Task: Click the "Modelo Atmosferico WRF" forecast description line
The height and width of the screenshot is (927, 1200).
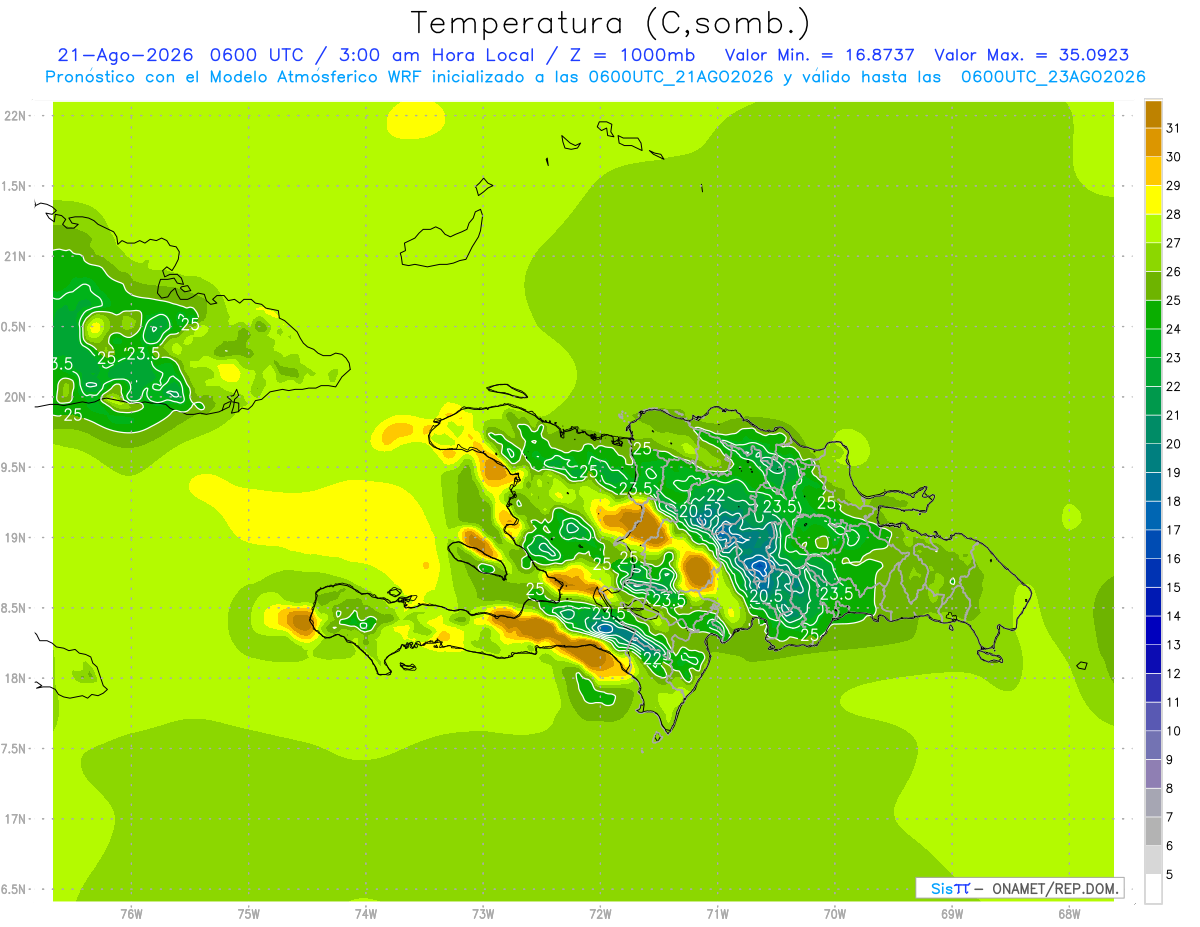Action: [595, 77]
